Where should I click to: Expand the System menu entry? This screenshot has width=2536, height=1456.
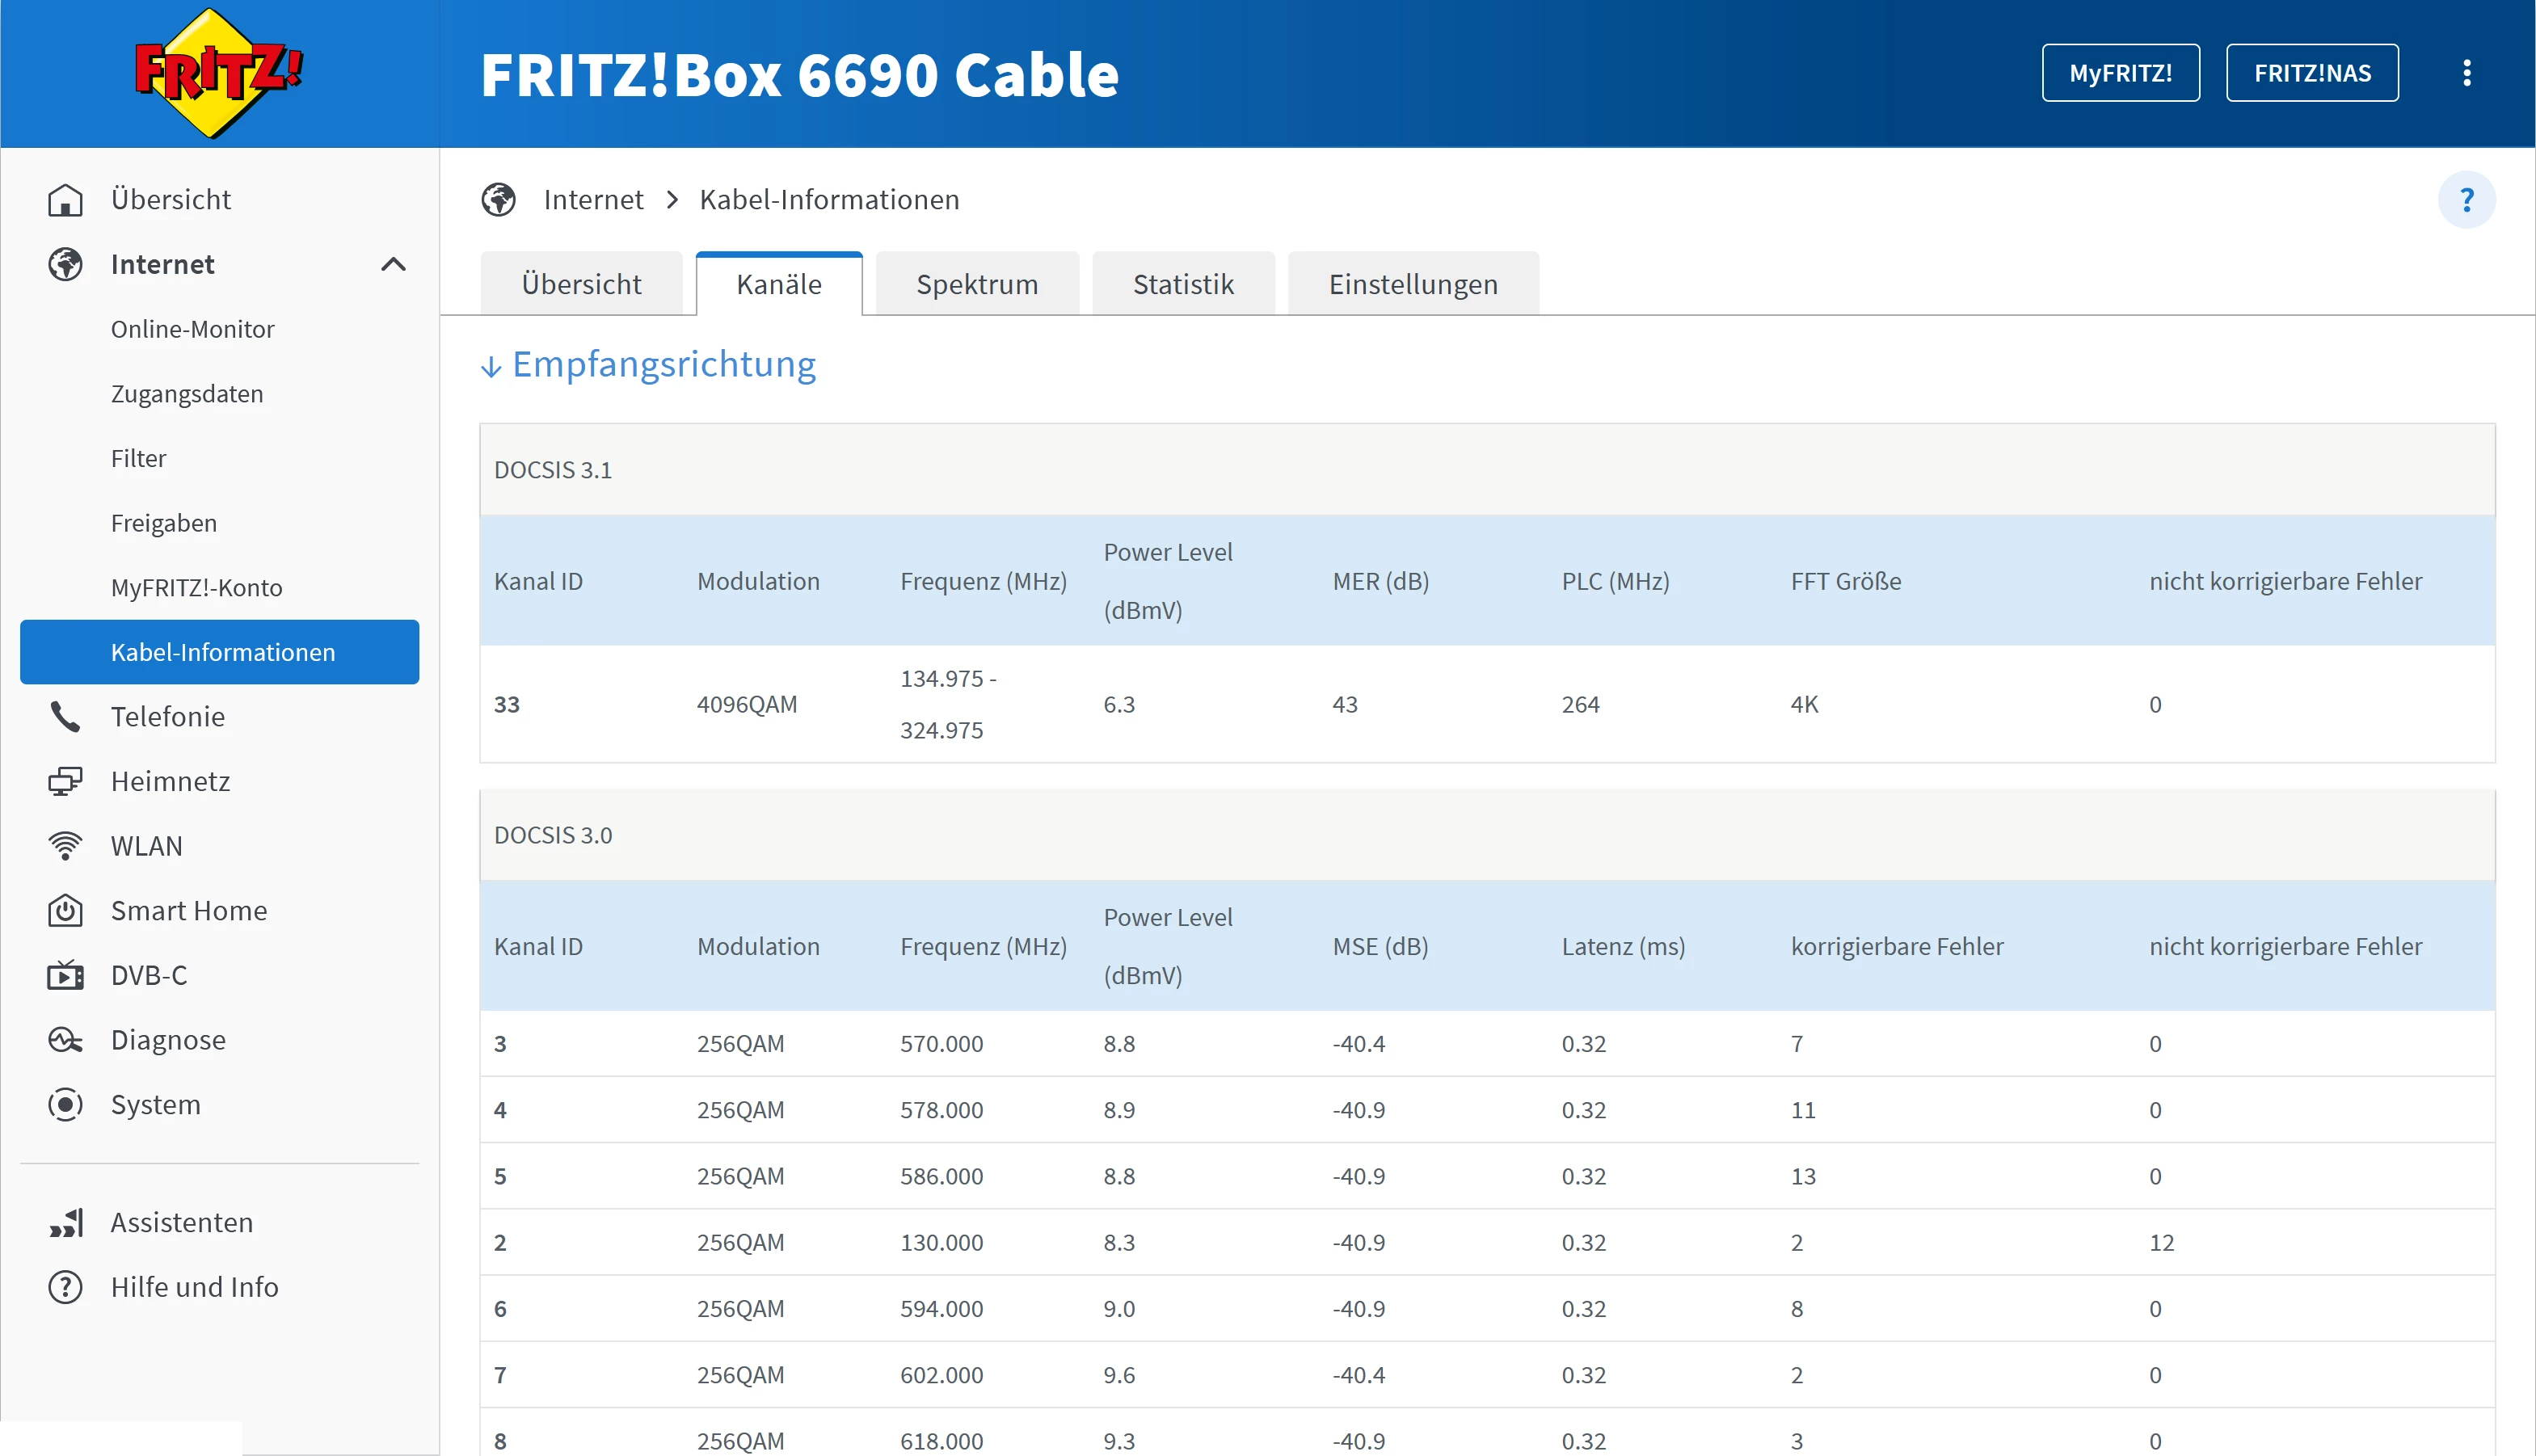click(155, 1104)
